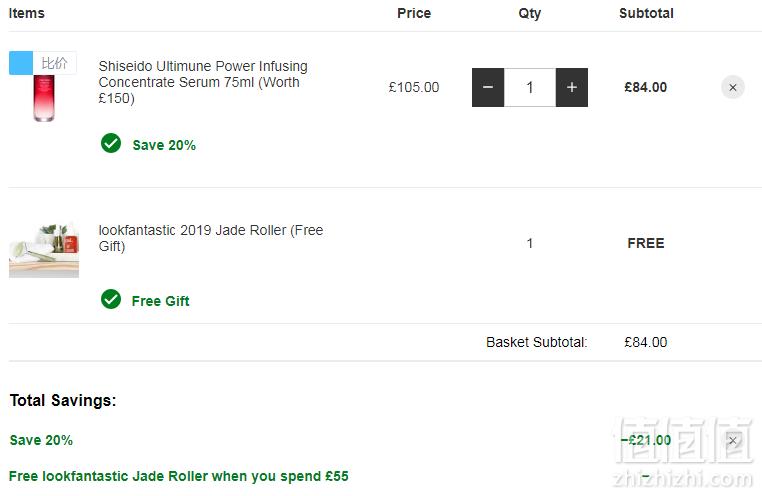Remove the Save 20% discount code
This screenshot has width=762, height=496.
[733, 441]
